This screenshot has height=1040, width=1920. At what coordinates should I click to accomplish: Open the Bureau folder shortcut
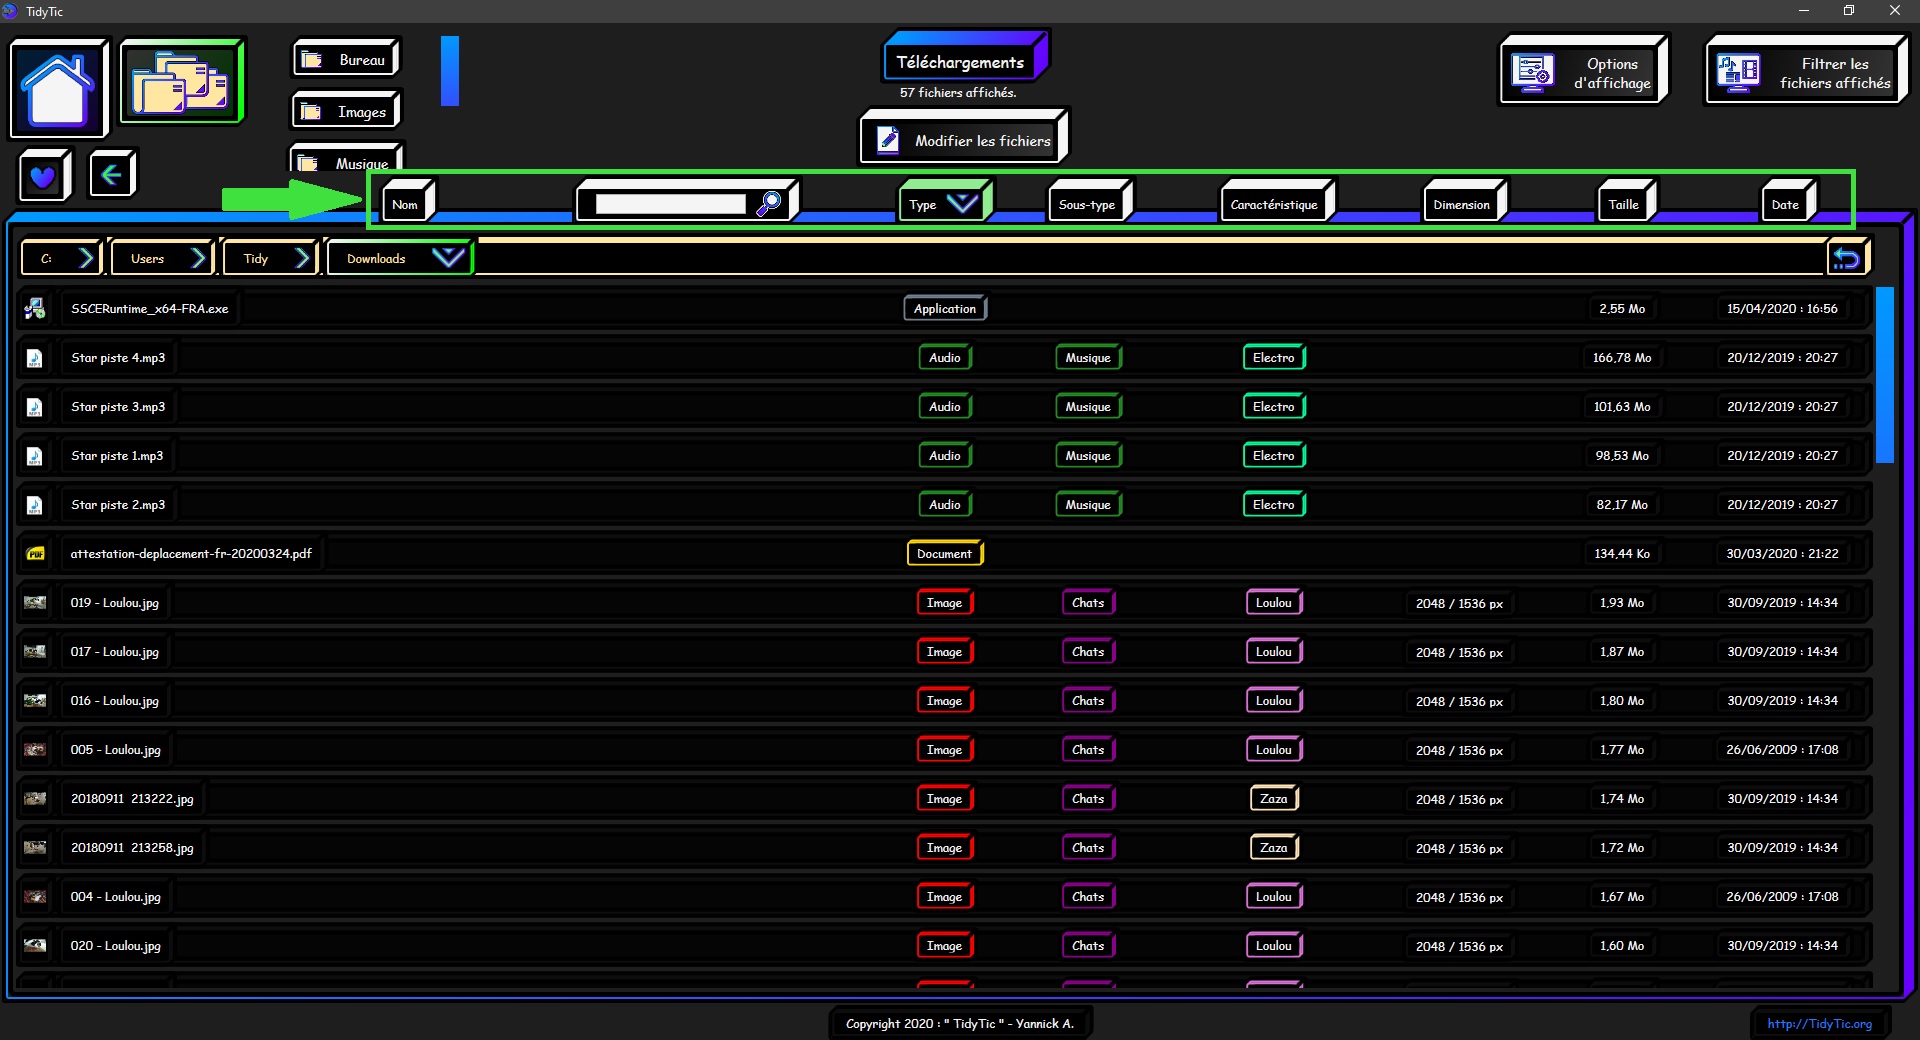point(346,60)
